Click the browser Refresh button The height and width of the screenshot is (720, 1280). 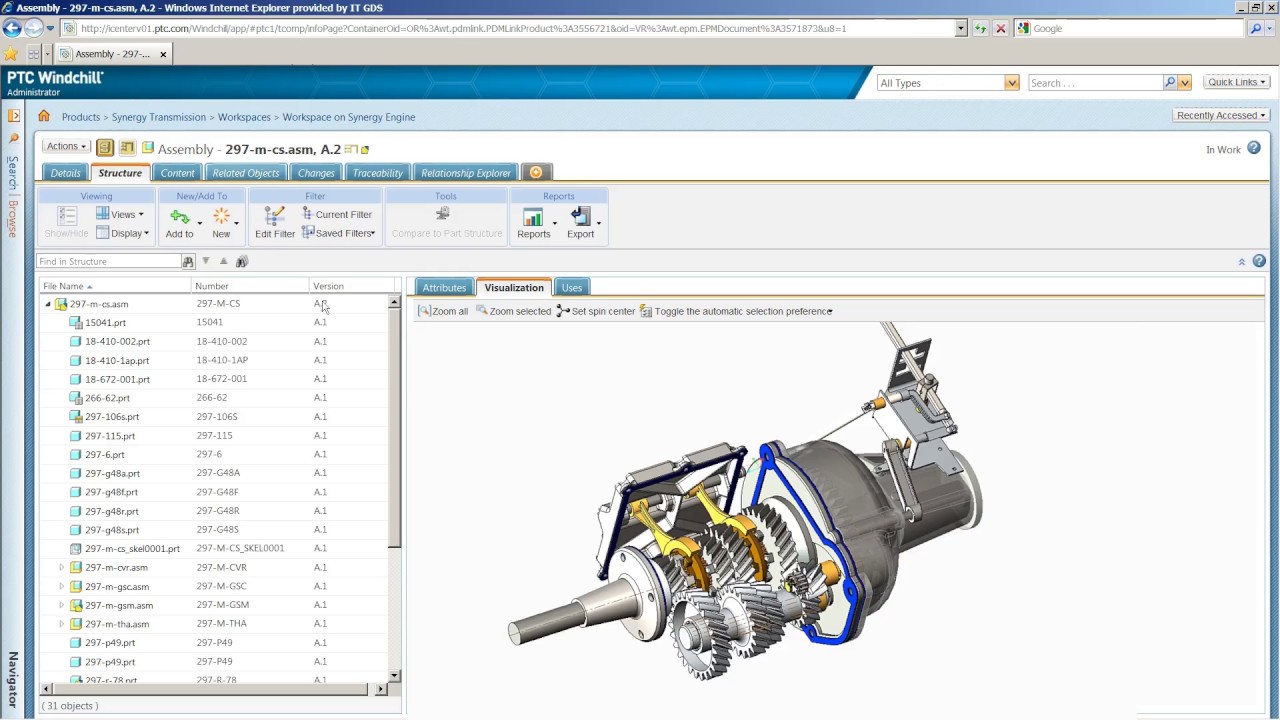pyautogui.click(x=980, y=28)
